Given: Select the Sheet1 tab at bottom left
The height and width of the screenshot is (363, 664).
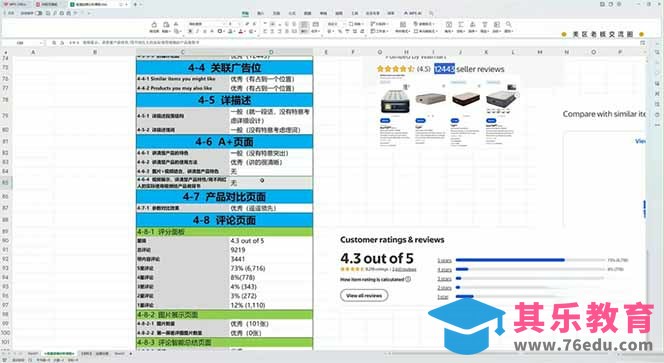Looking at the screenshot, I should click(x=33, y=353).
